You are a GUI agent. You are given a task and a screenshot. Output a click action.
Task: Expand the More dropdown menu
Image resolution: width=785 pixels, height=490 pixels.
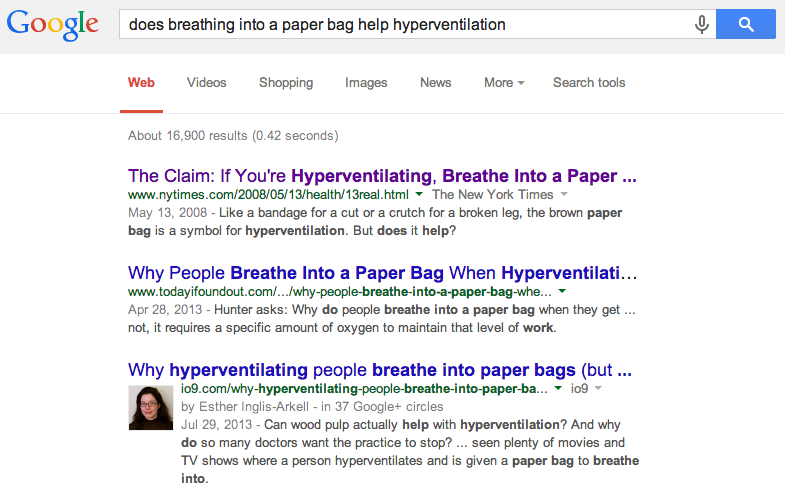(504, 83)
